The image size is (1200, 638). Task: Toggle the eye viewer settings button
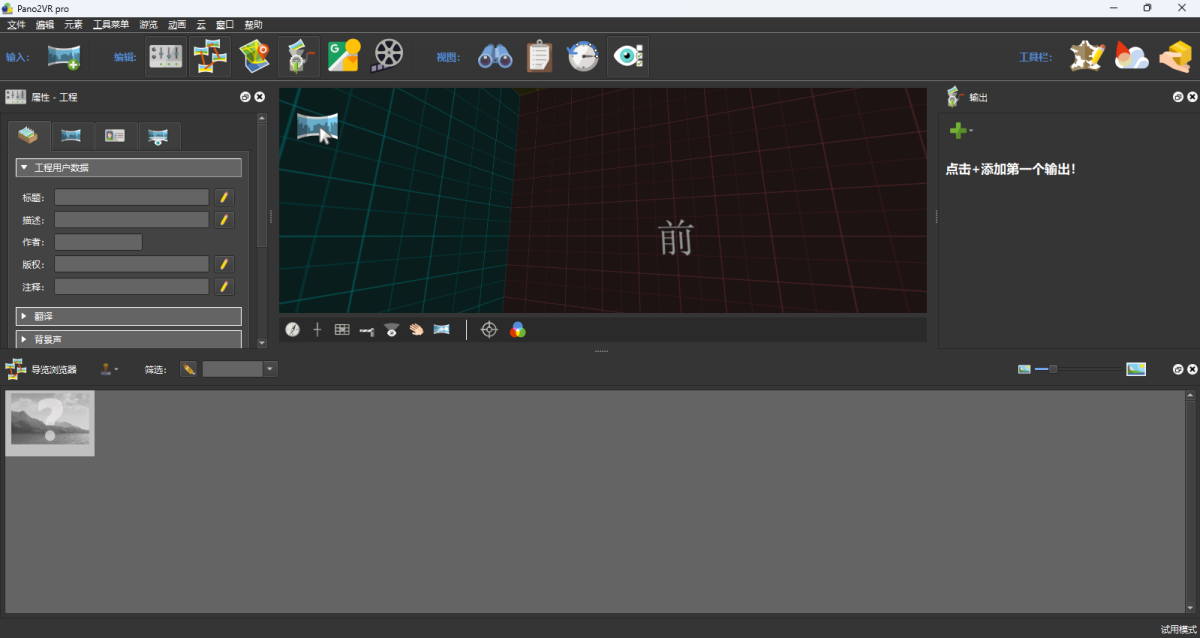tap(628, 57)
